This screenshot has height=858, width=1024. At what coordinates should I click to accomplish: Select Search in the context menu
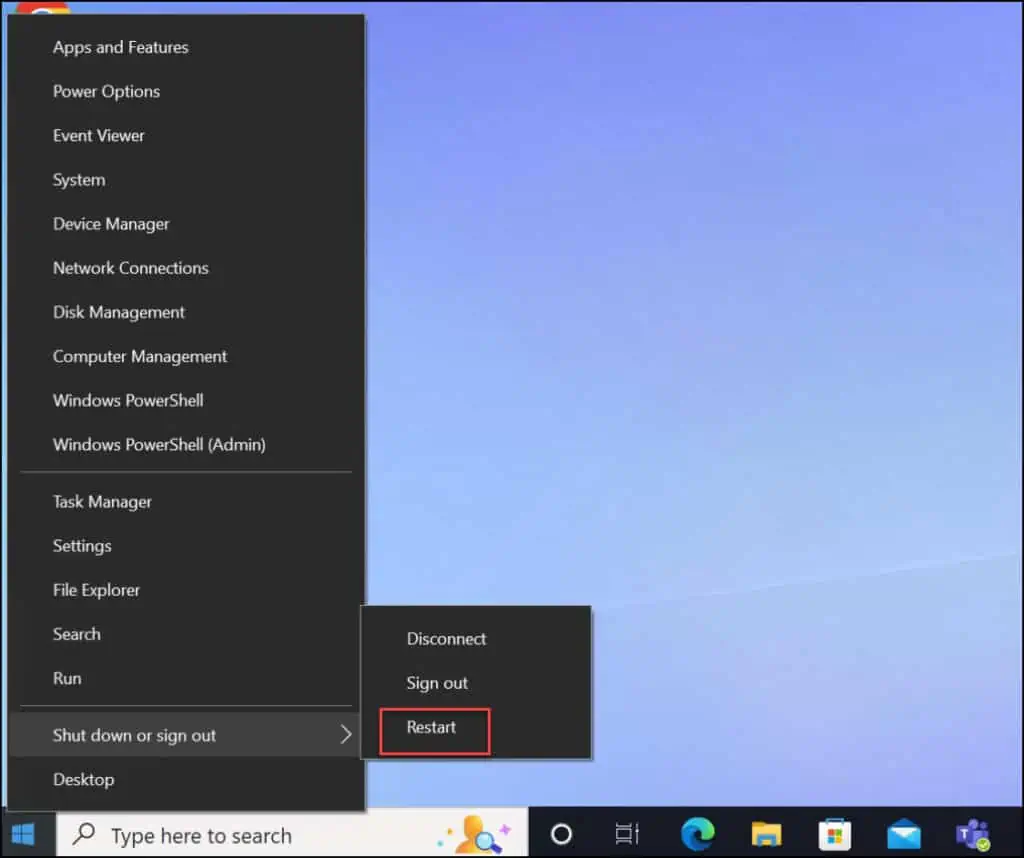[x=185, y=634]
